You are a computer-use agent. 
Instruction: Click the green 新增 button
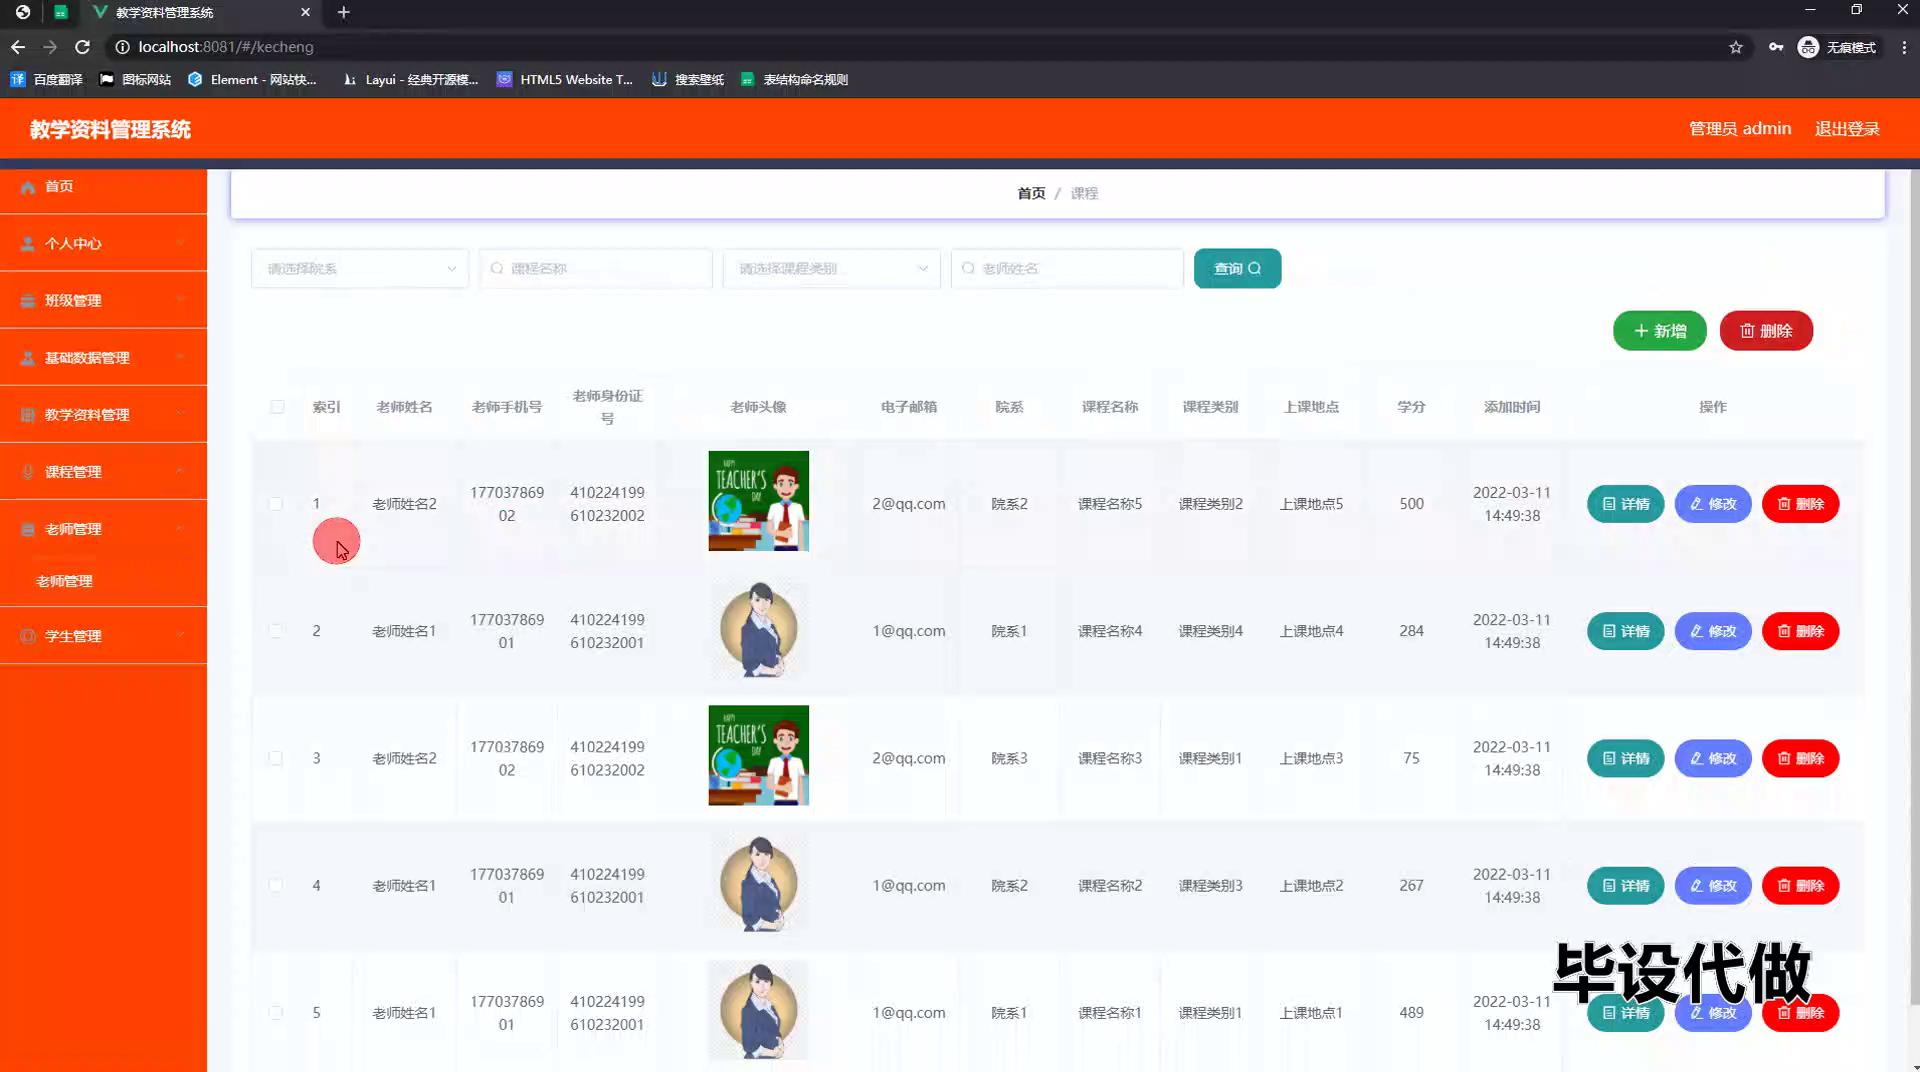1659,331
